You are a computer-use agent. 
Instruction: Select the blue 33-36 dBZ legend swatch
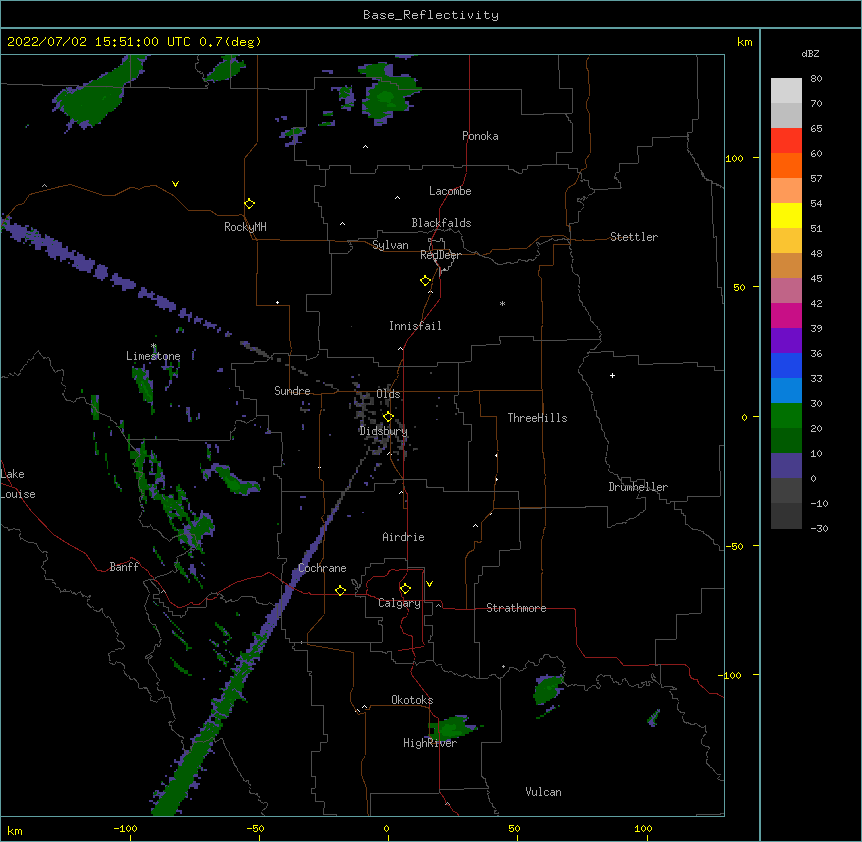(x=786, y=365)
